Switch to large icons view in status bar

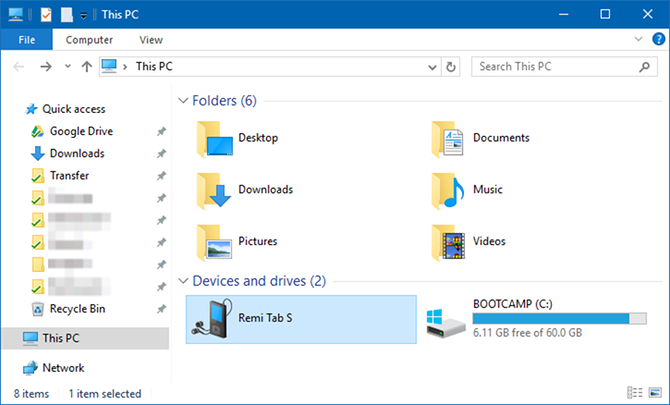(x=655, y=392)
